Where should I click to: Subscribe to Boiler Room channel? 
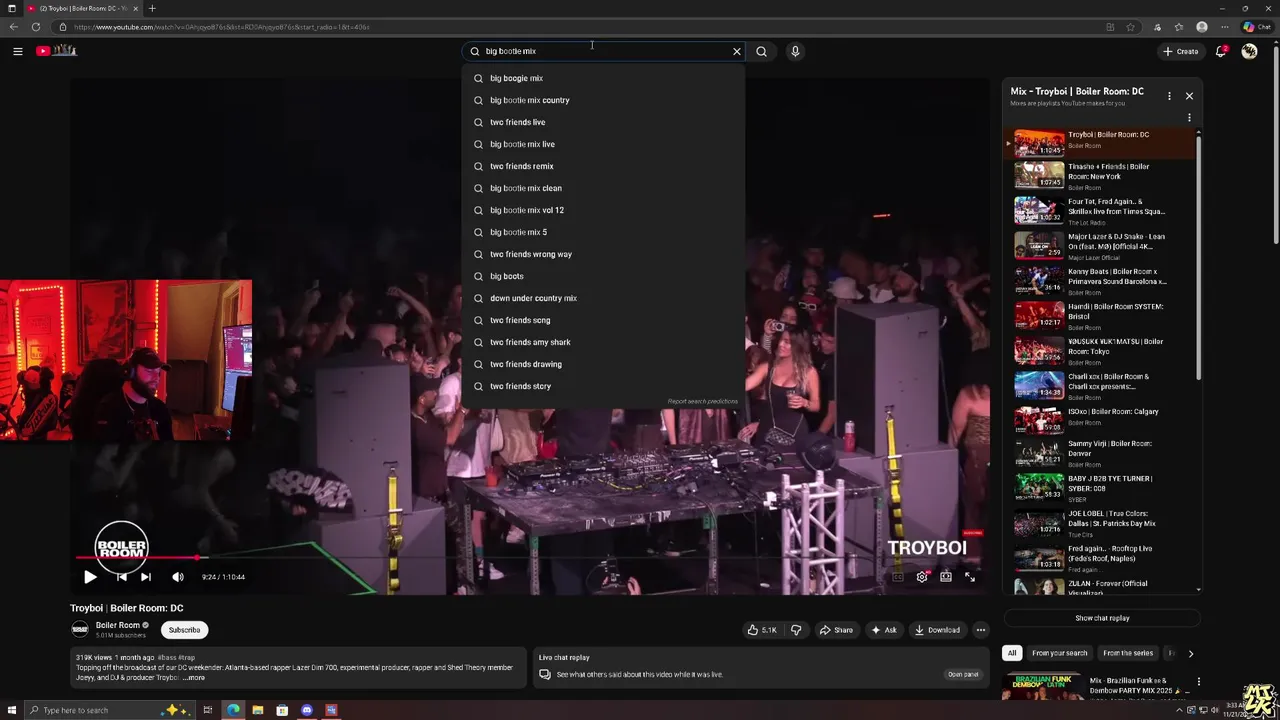pyautogui.click(x=184, y=630)
